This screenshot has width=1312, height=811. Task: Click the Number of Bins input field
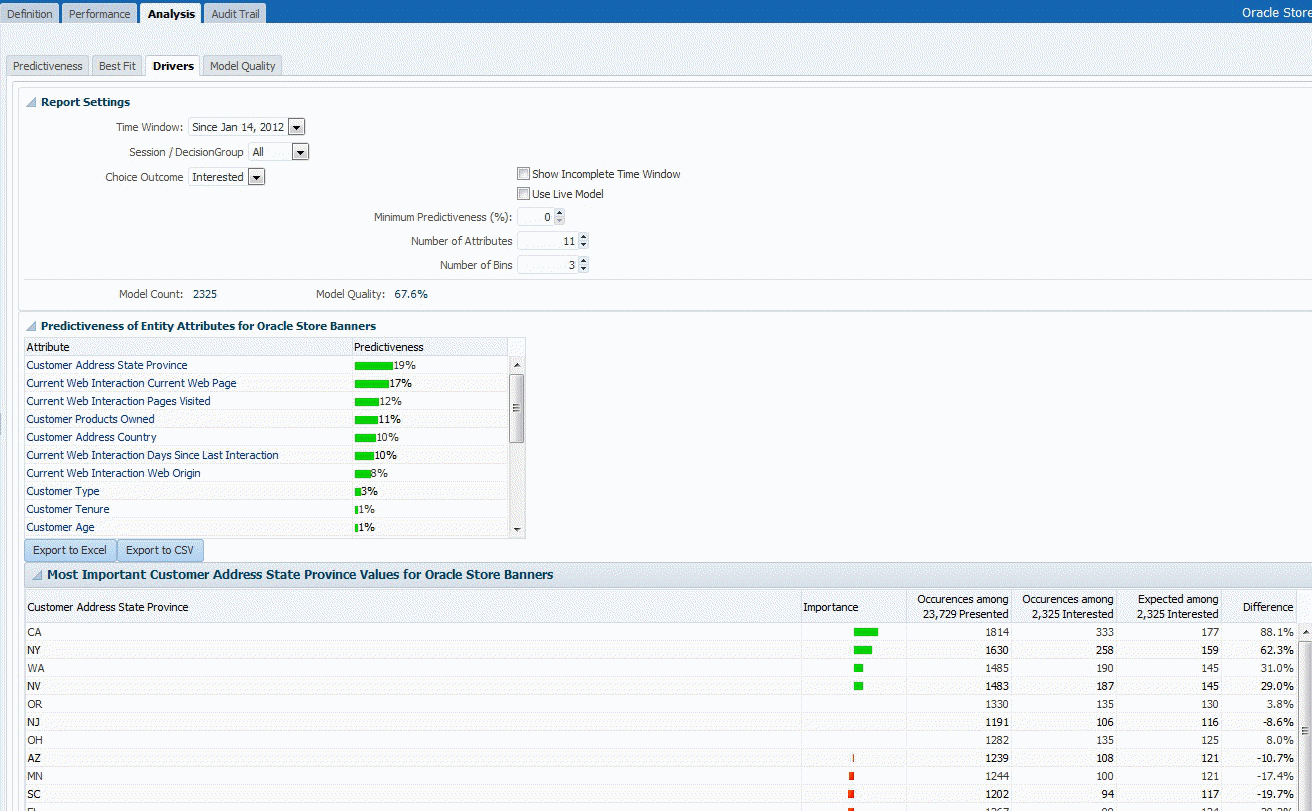[547, 265]
